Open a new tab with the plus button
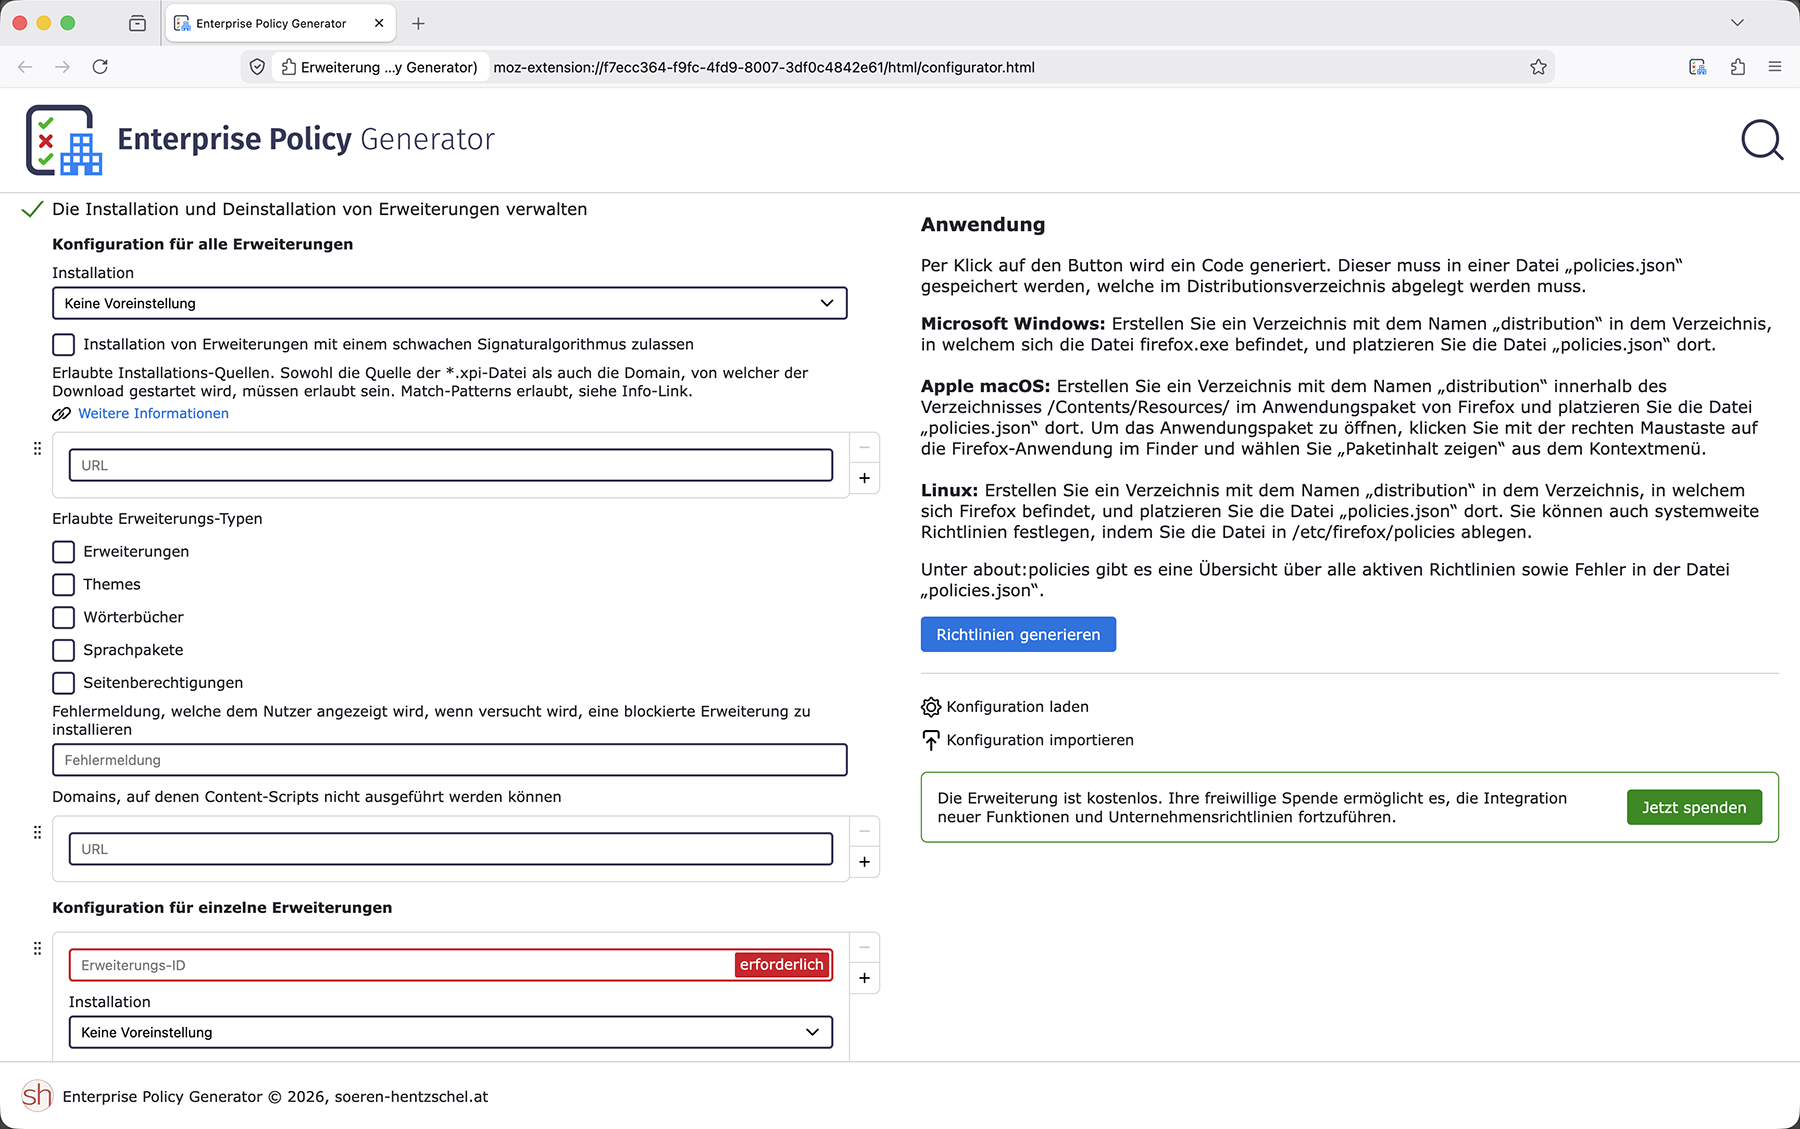Viewport: 1800px width, 1129px height. pos(418,23)
